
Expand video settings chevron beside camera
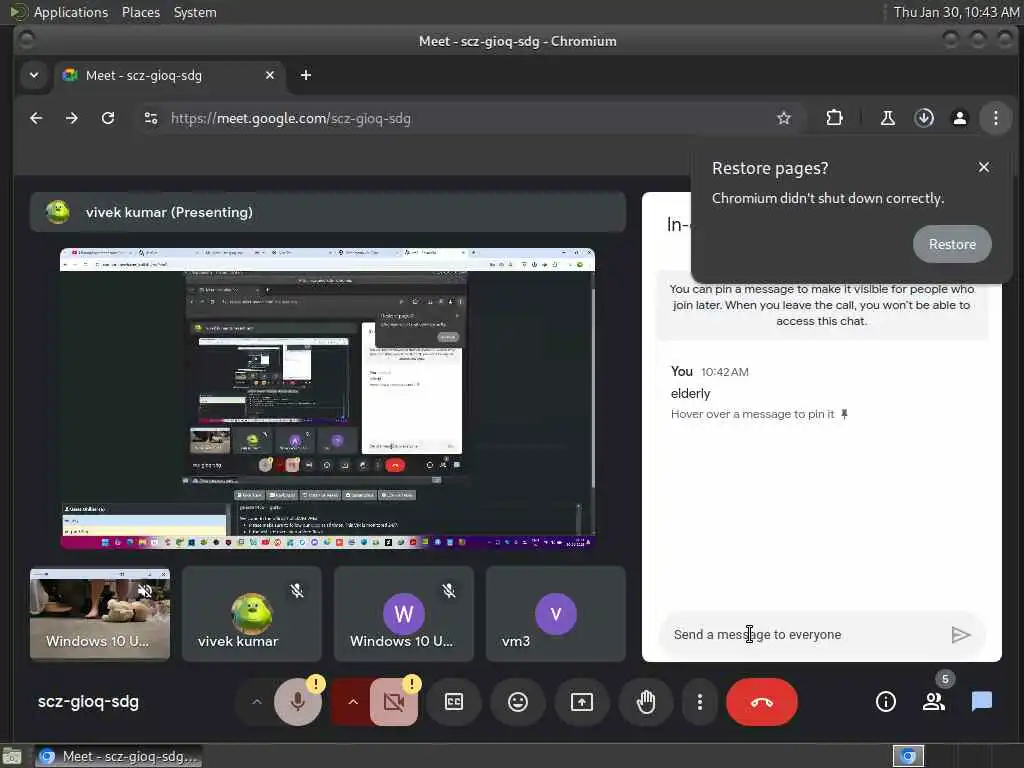[x=353, y=702]
